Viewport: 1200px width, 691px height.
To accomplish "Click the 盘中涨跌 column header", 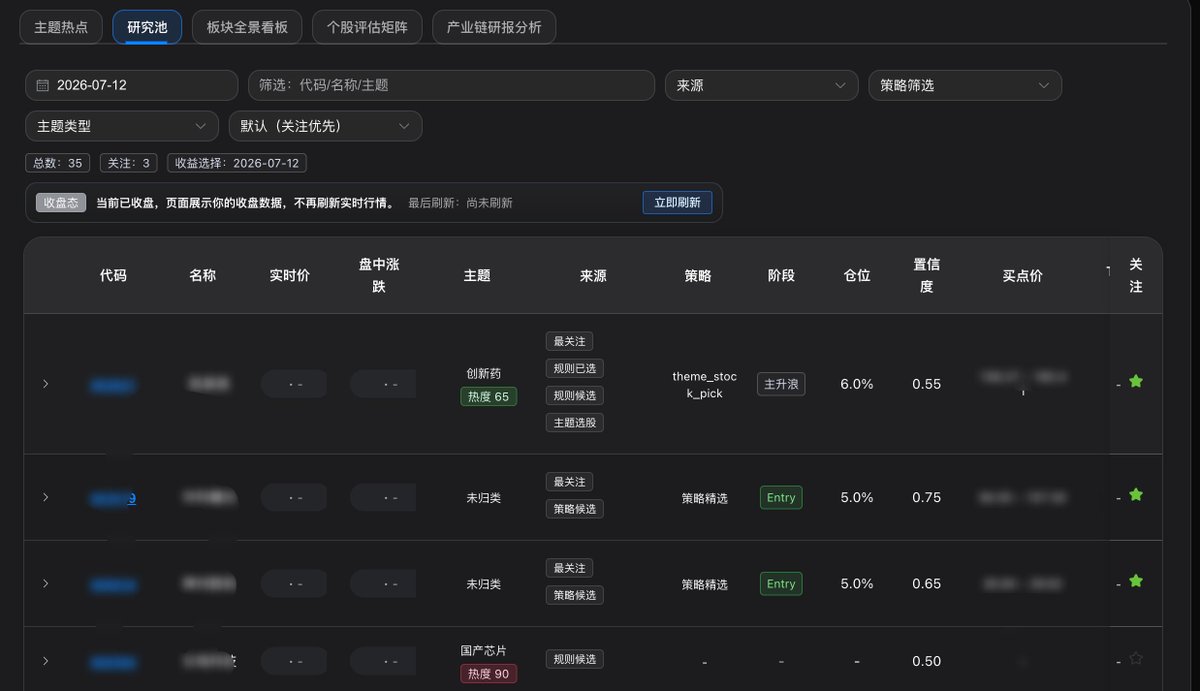I will (379, 275).
